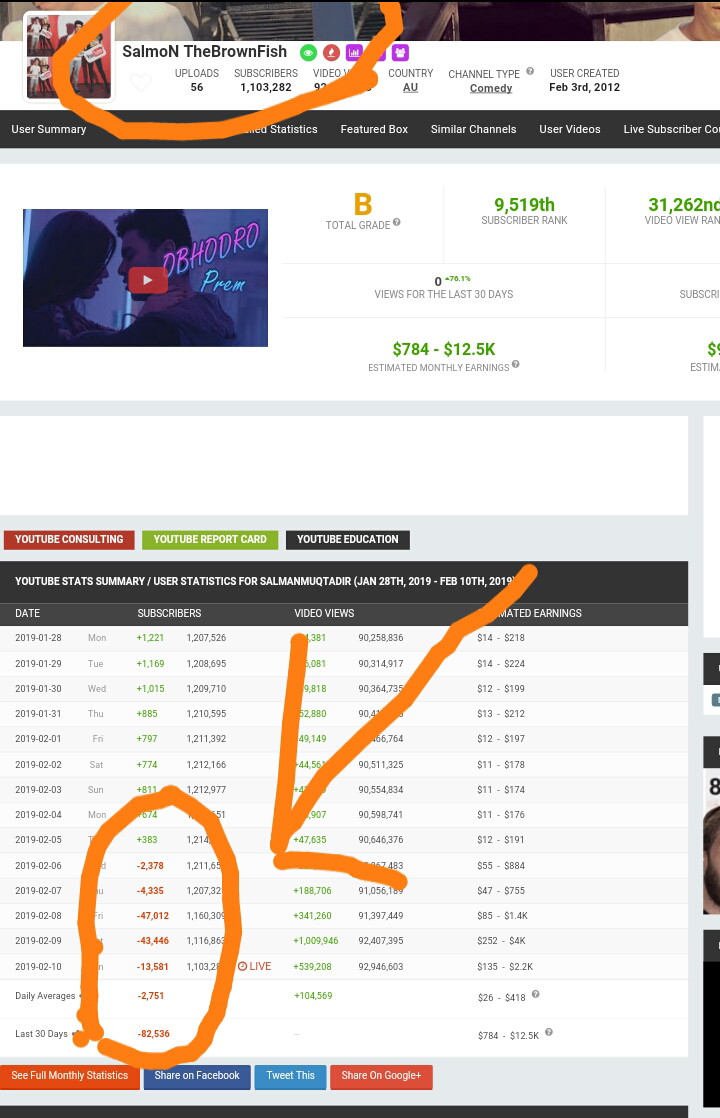The image size is (720, 1118).
Task: Click the SUBSCRIBERS column header
Action: (169, 613)
